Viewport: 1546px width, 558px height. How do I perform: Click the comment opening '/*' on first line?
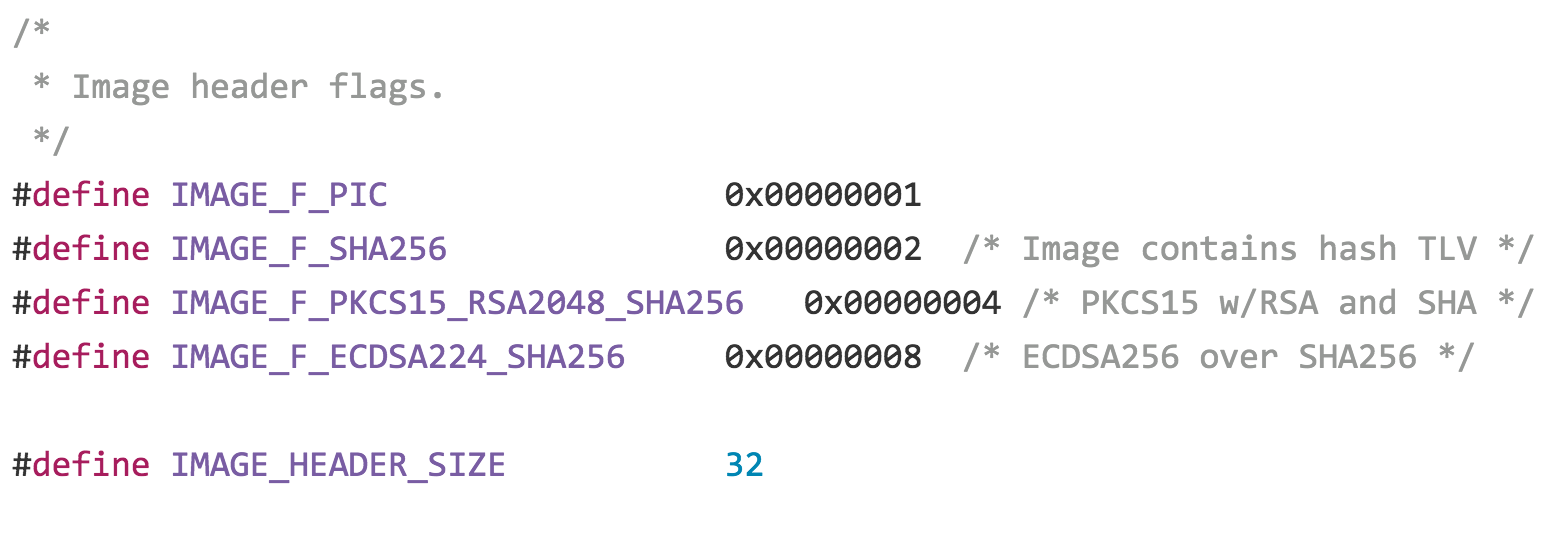[32, 33]
